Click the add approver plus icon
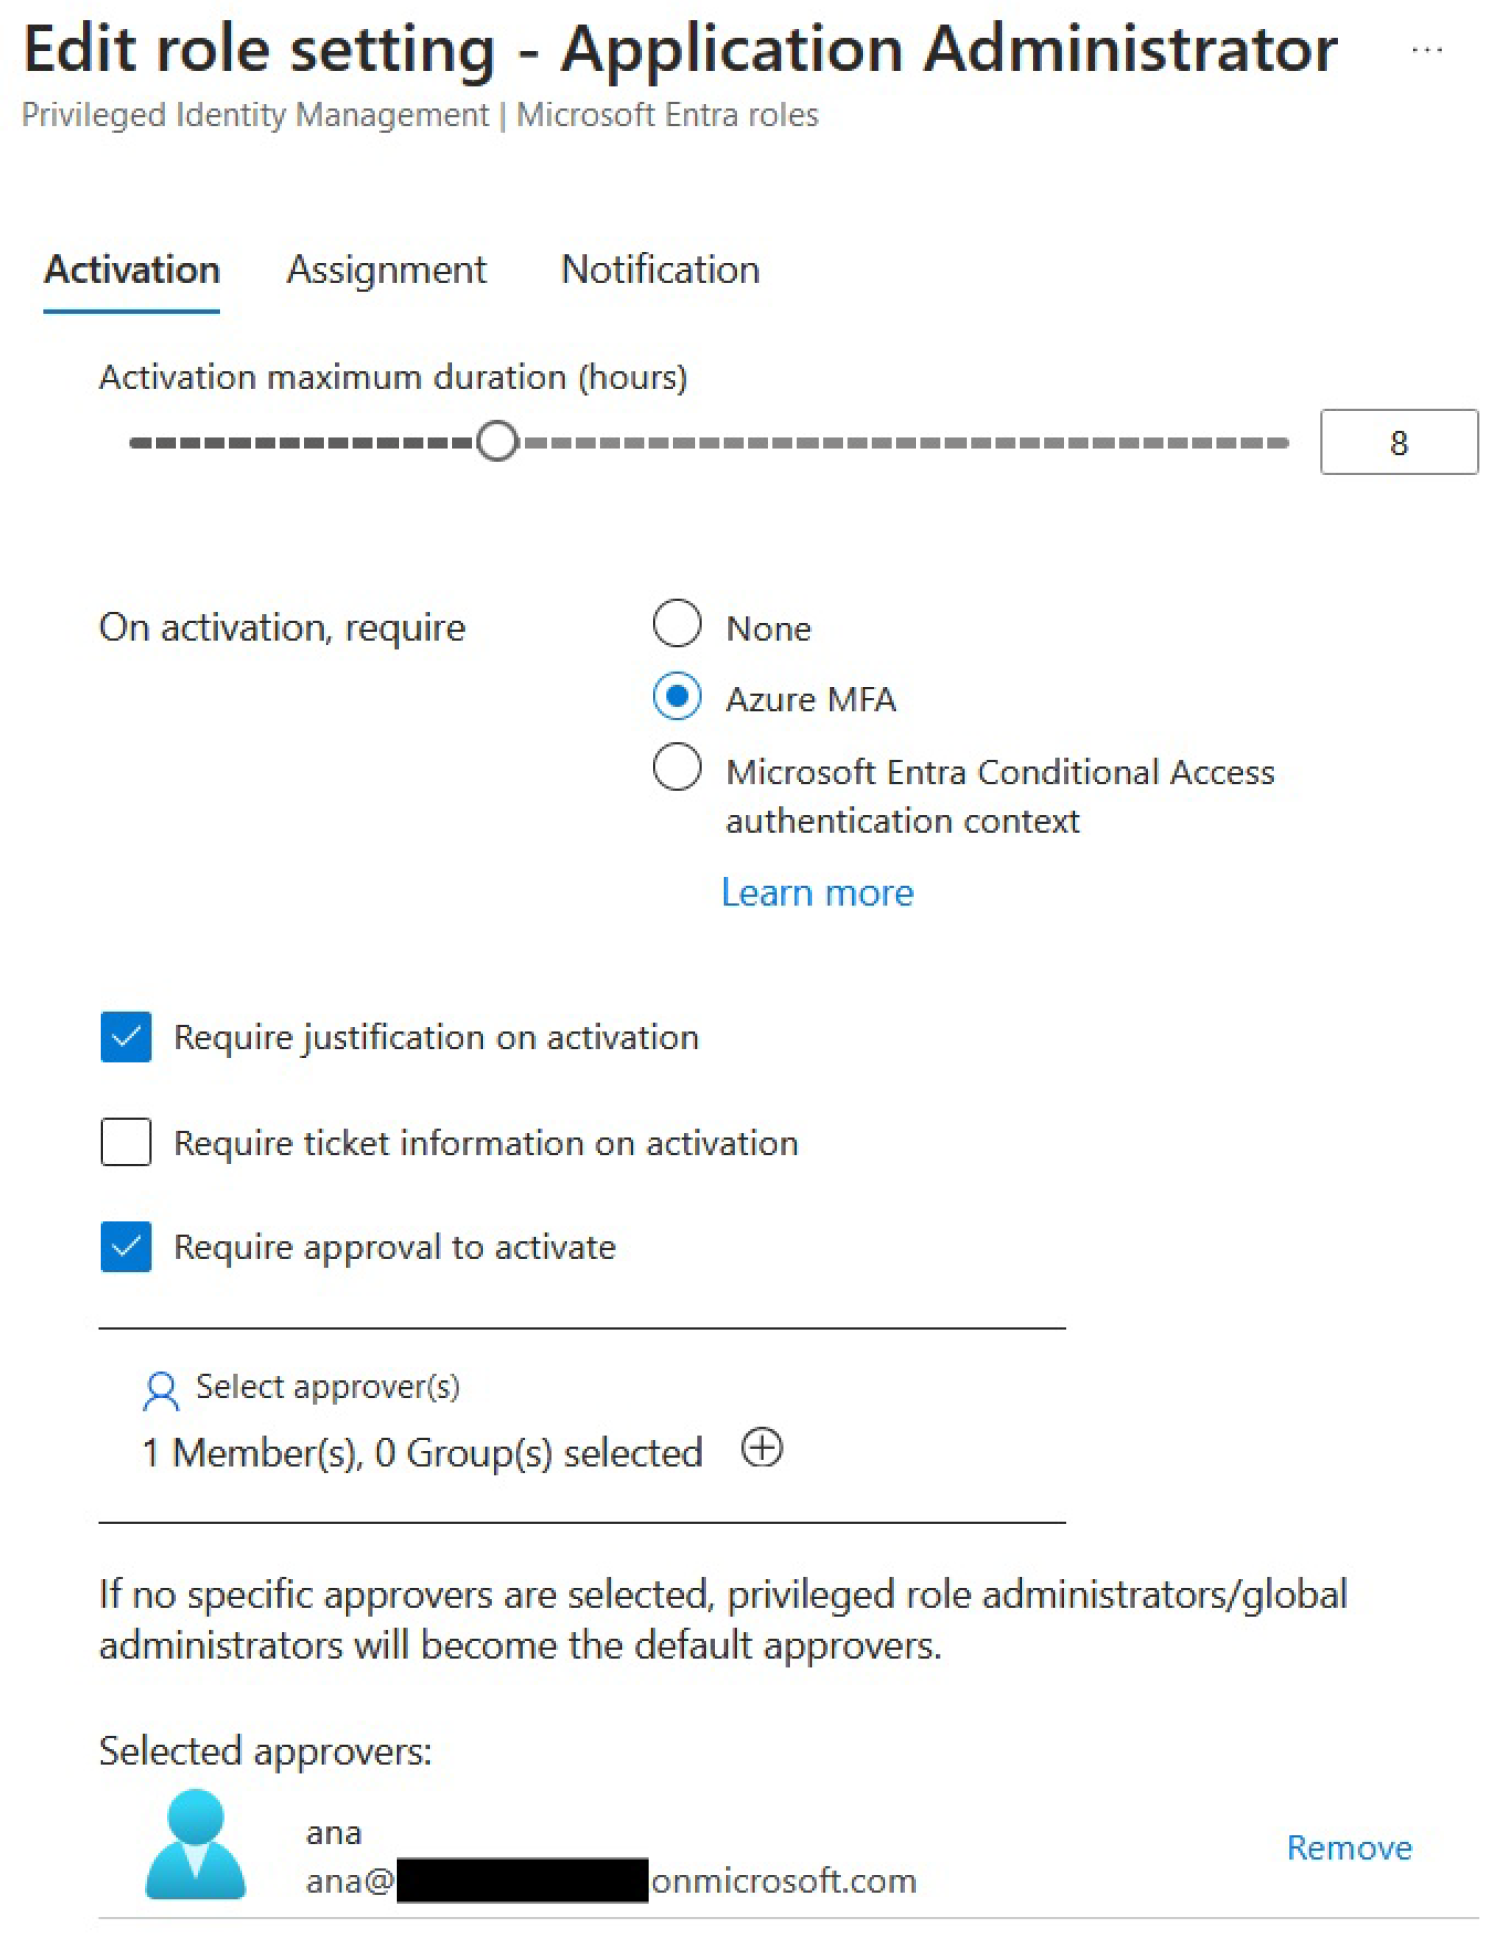1497x1938 pixels. (x=761, y=1448)
